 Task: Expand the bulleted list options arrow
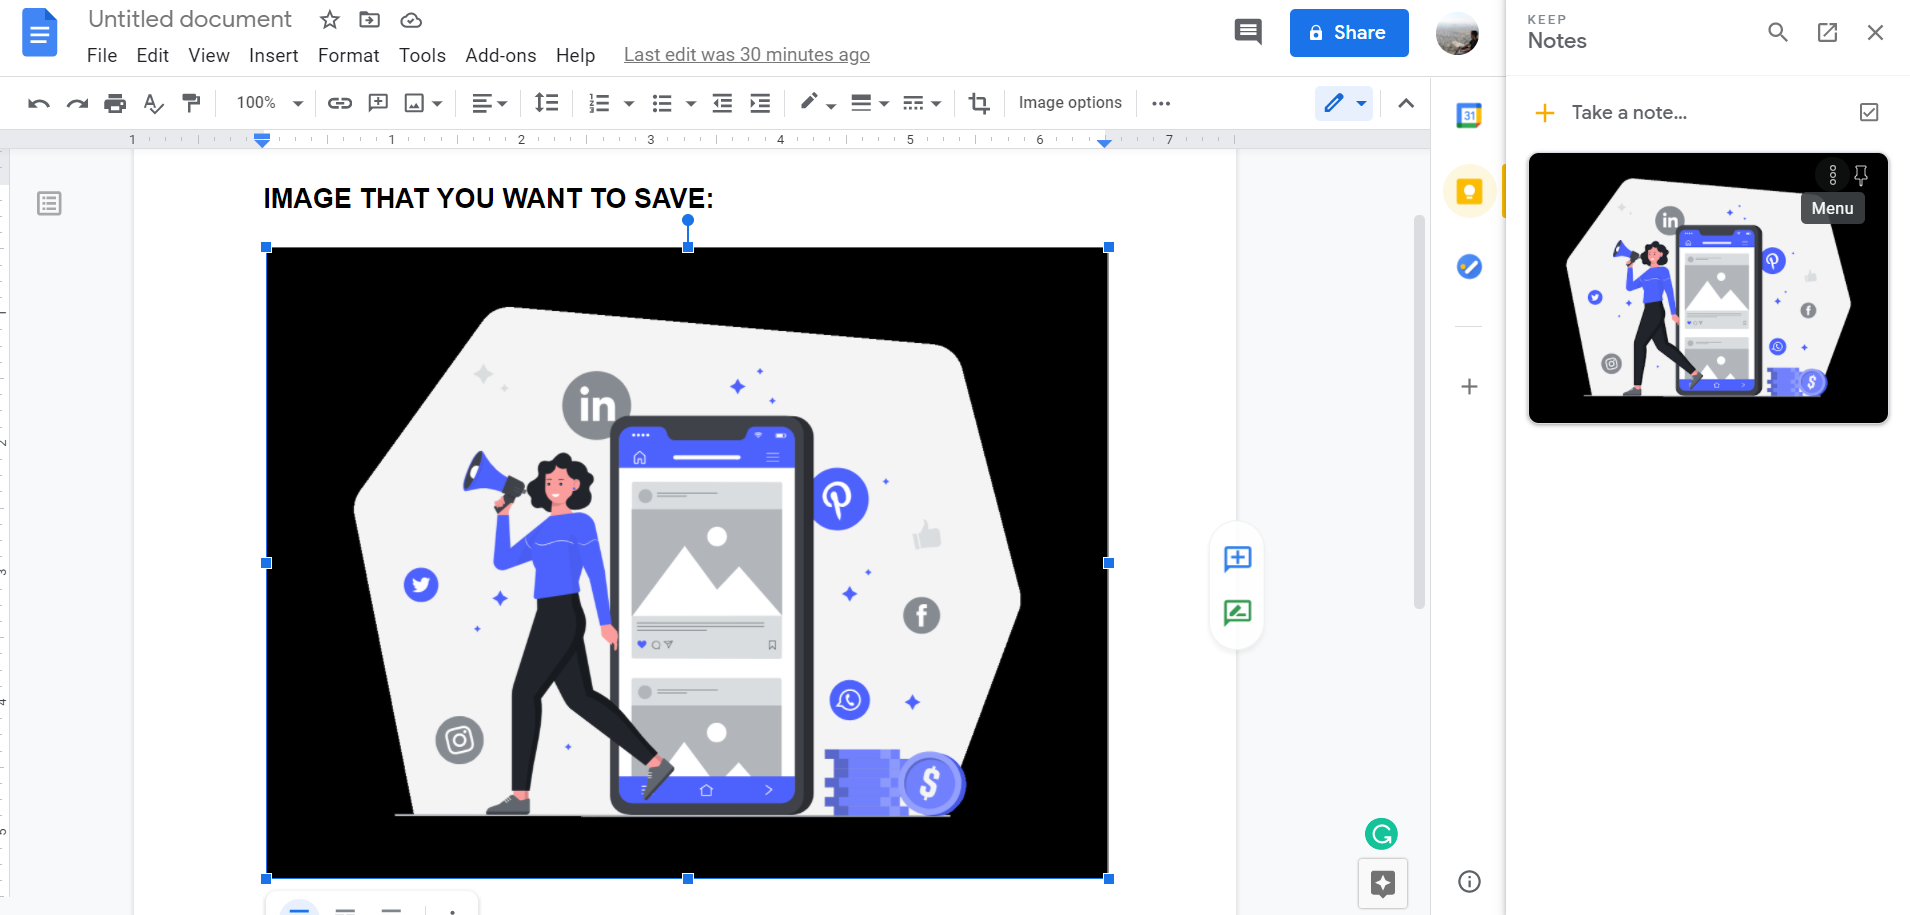tap(691, 103)
